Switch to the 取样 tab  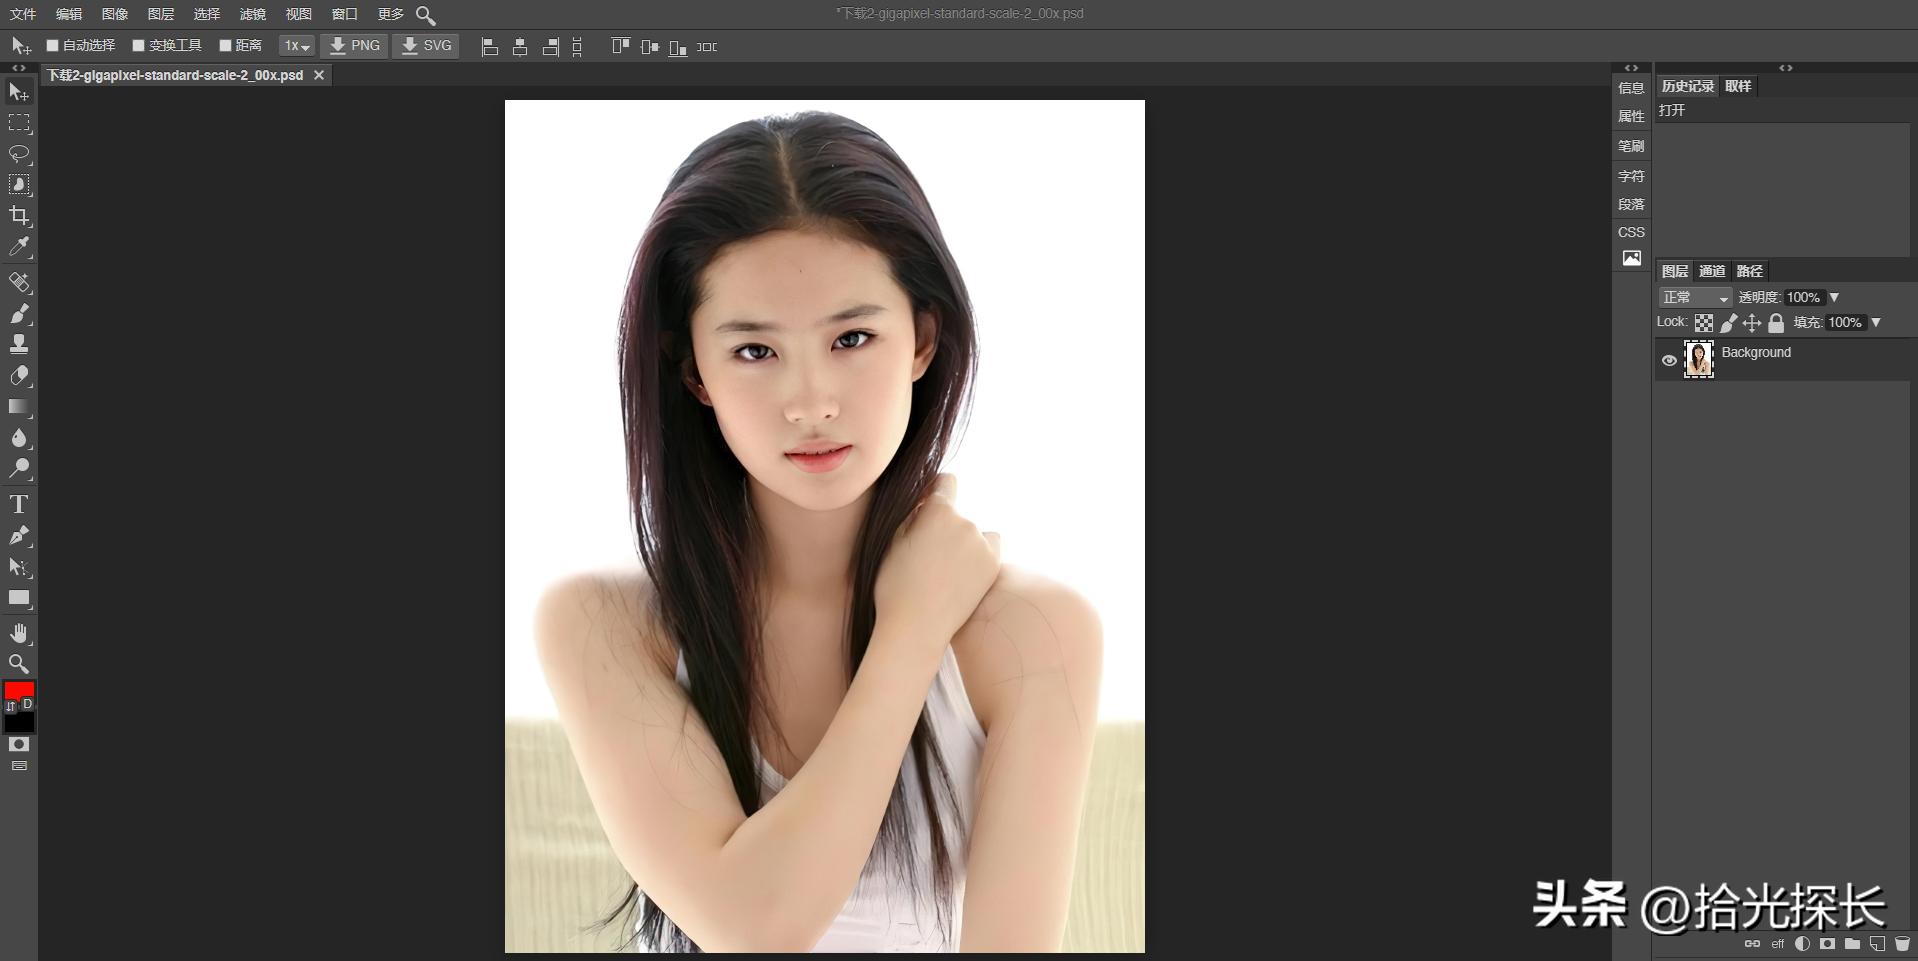pyautogui.click(x=1739, y=86)
